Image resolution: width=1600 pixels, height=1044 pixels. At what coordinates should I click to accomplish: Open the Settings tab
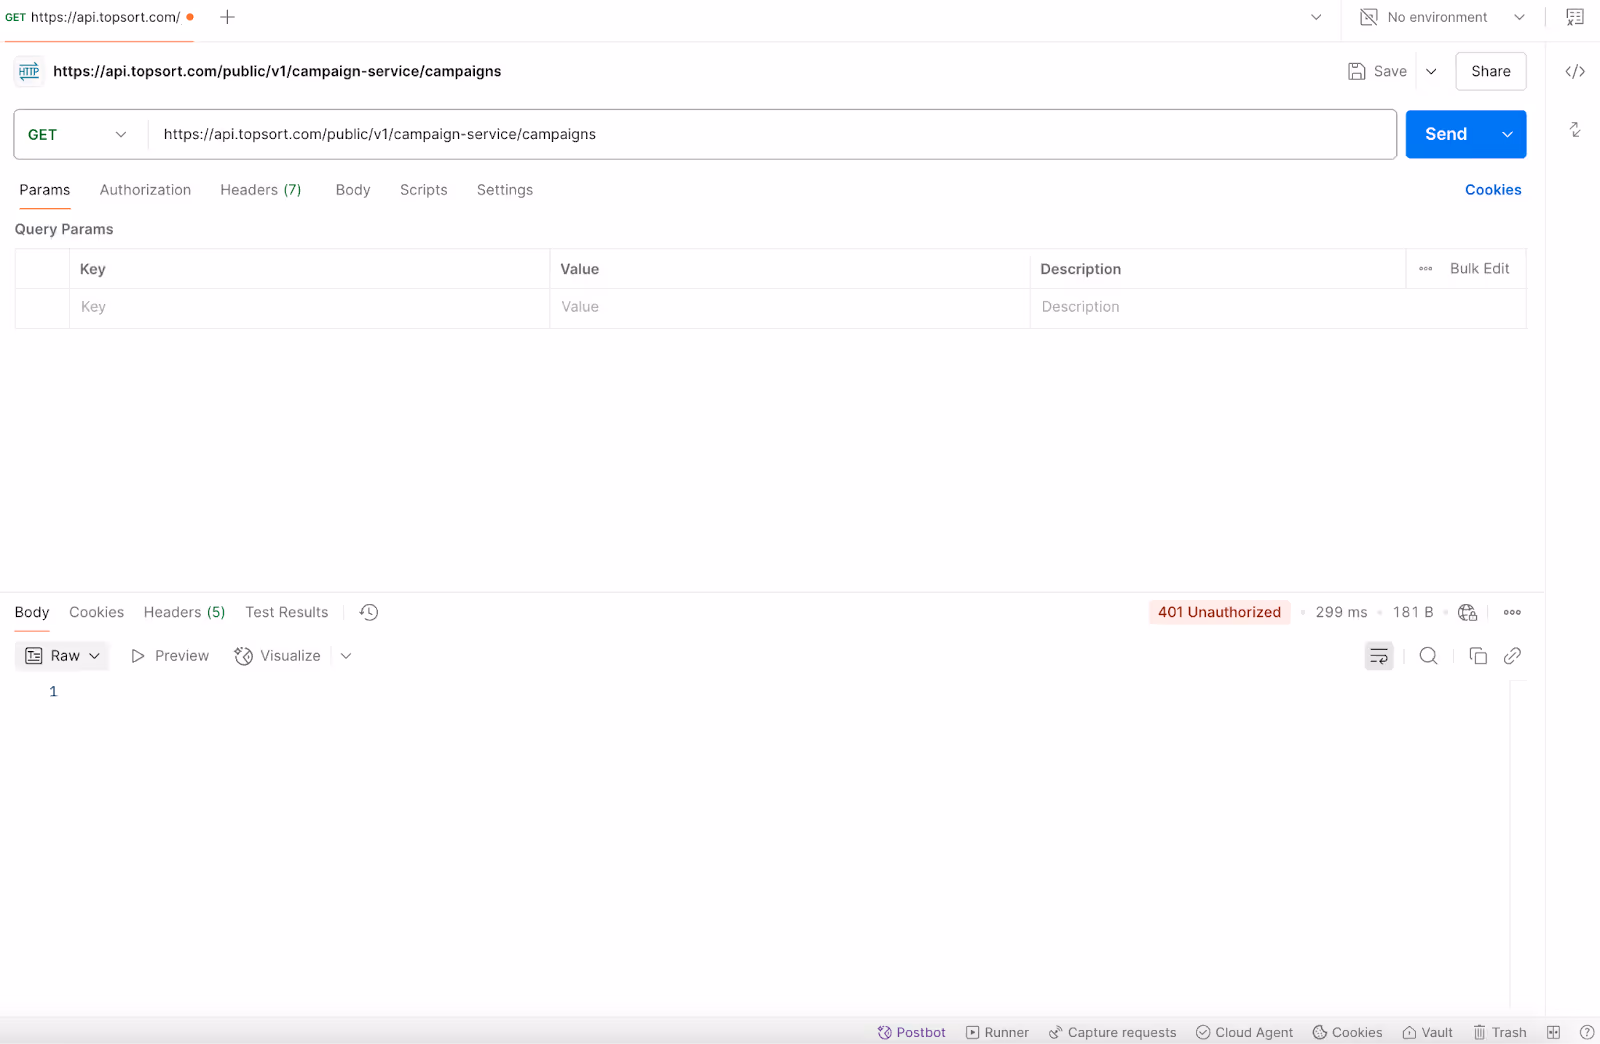click(x=505, y=190)
